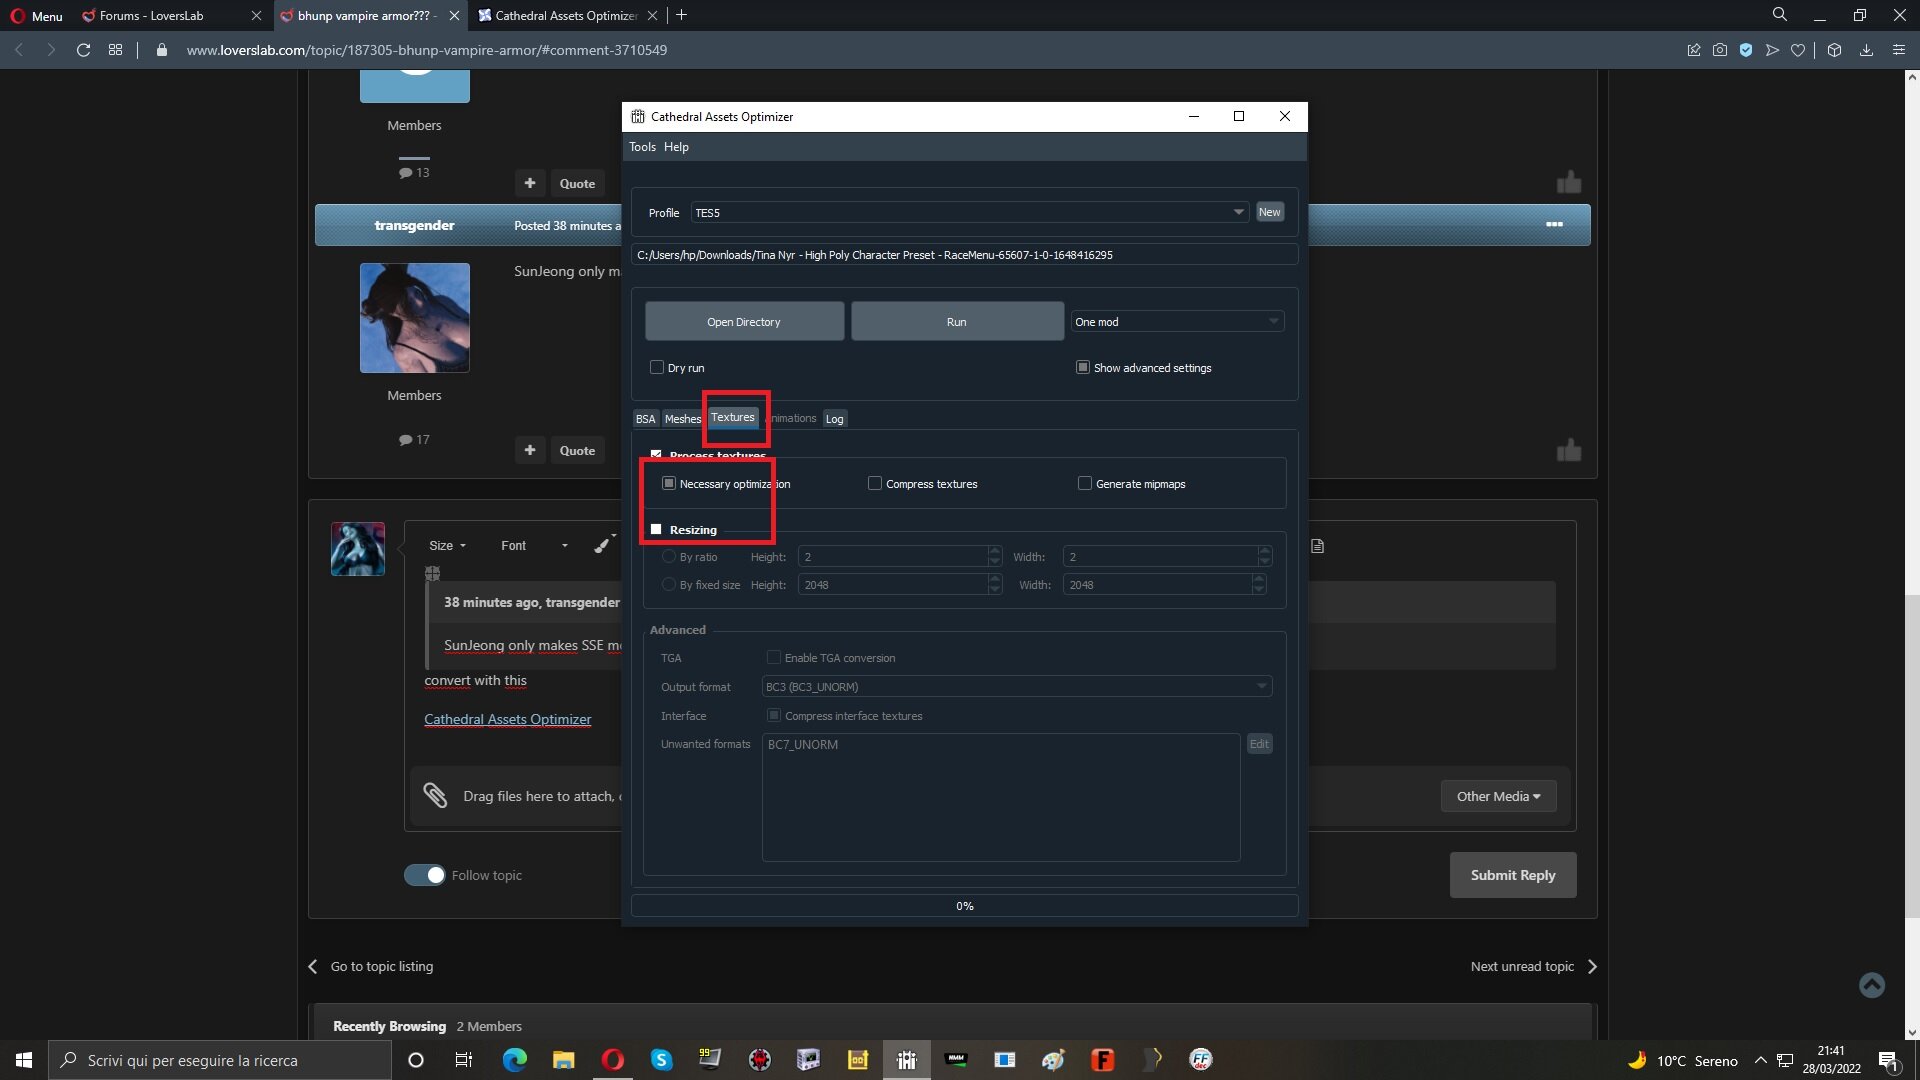Toggle the Follow topic switch
Screen dimensions: 1920x1080
[425, 875]
